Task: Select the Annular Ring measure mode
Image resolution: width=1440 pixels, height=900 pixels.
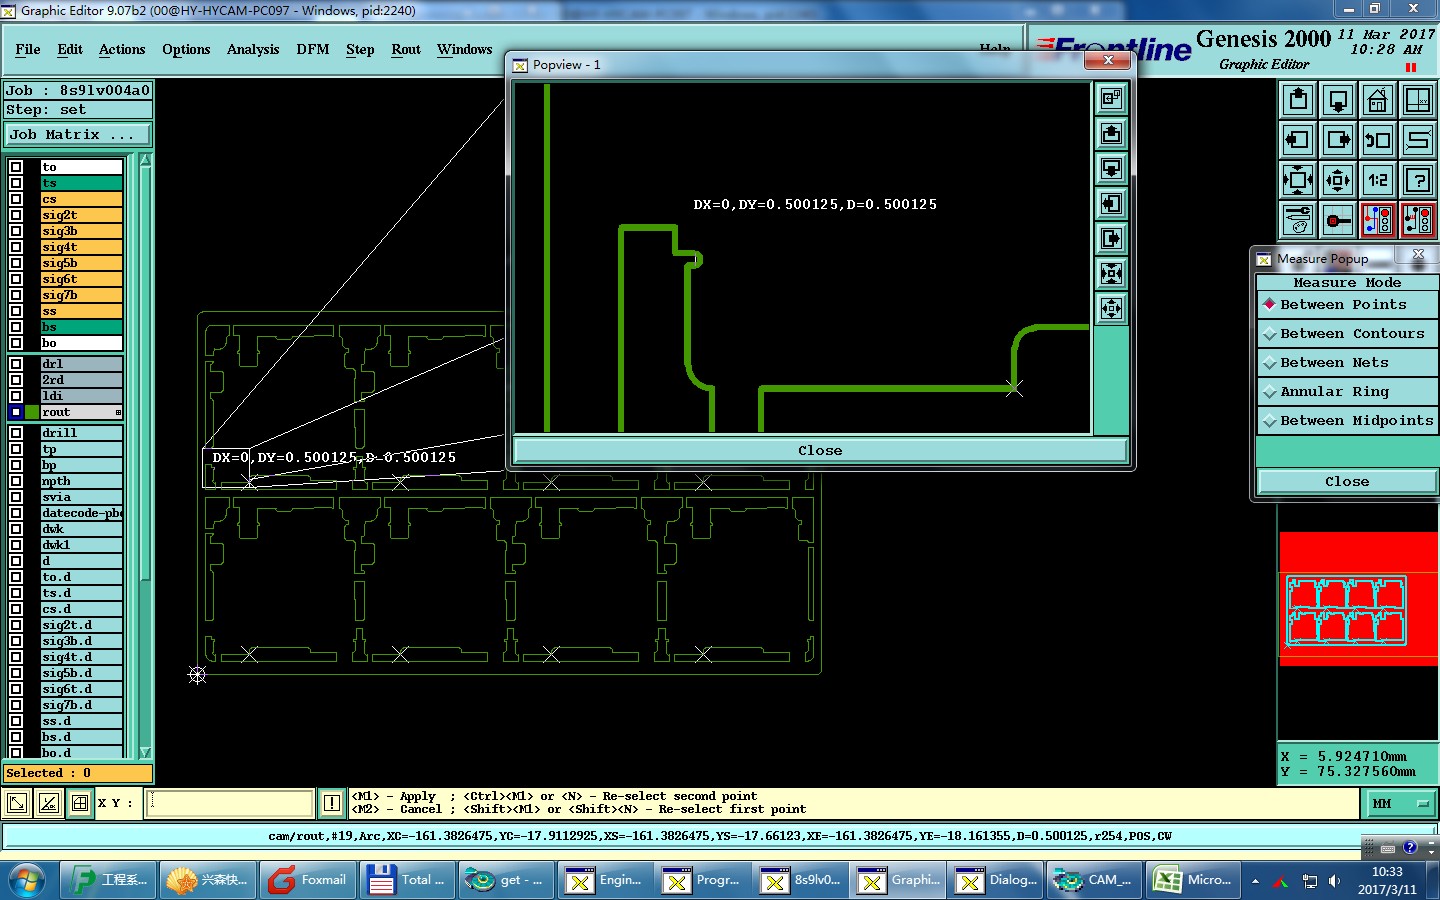Action: coord(1347,392)
